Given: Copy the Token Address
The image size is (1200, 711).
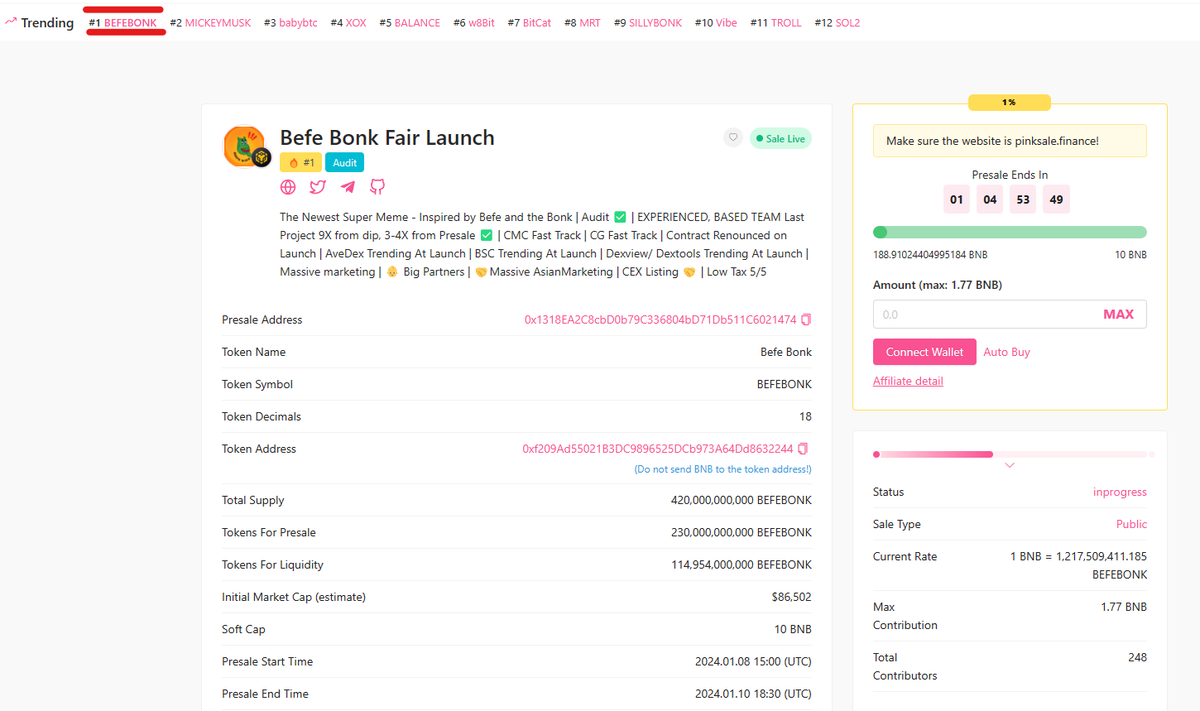Looking at the screenshot, I should 805,448.
